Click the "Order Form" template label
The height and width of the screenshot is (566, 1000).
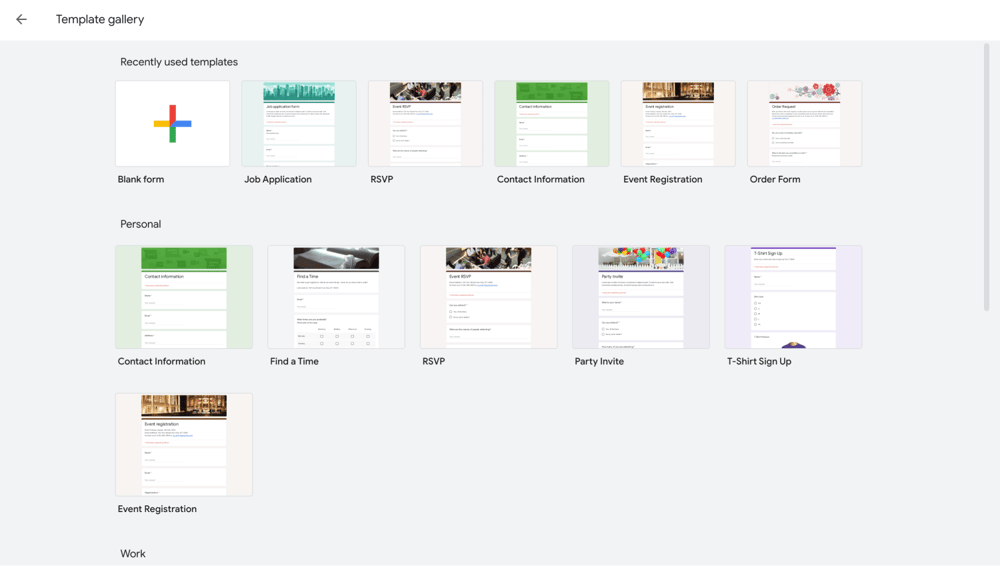(x=775, y=180)
